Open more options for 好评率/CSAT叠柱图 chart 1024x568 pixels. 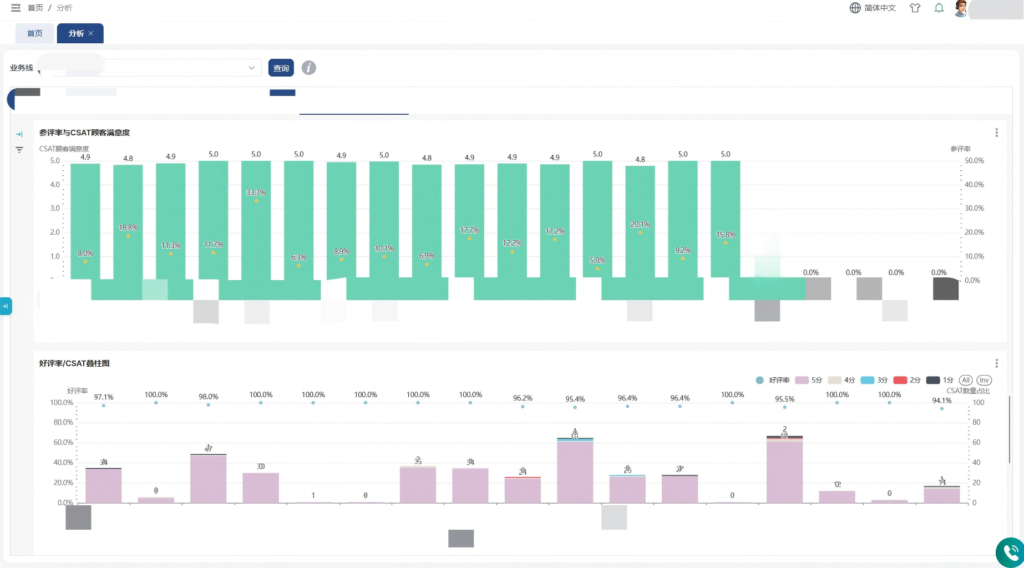(997, 363)
